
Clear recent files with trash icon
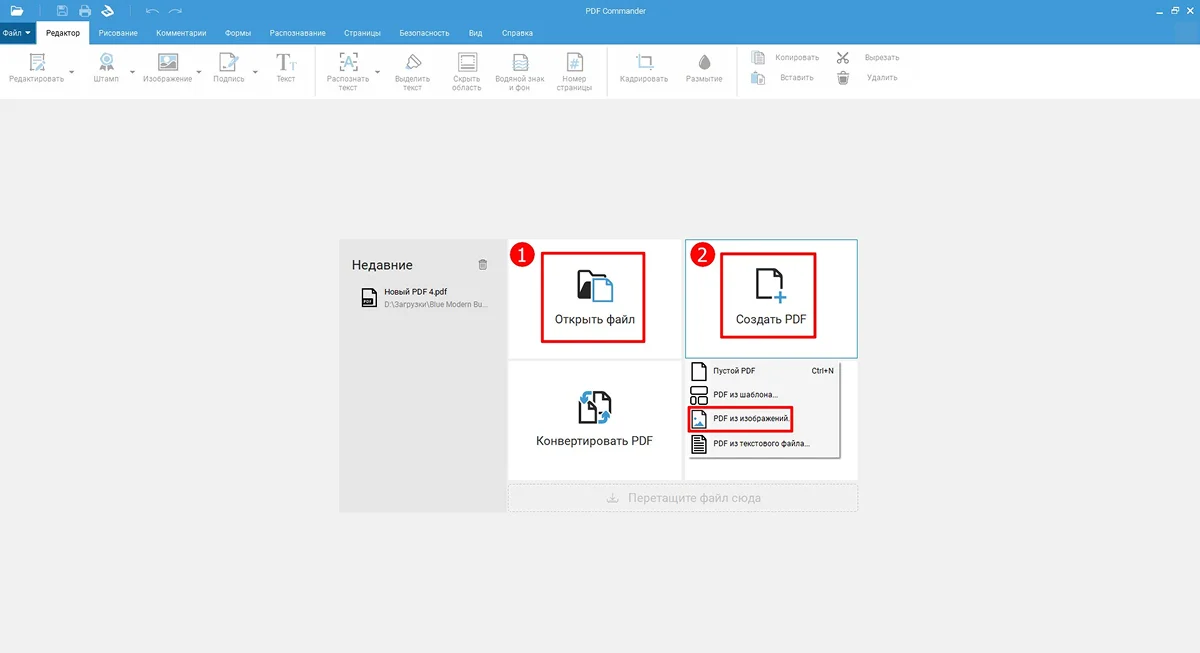click(483, 265)
